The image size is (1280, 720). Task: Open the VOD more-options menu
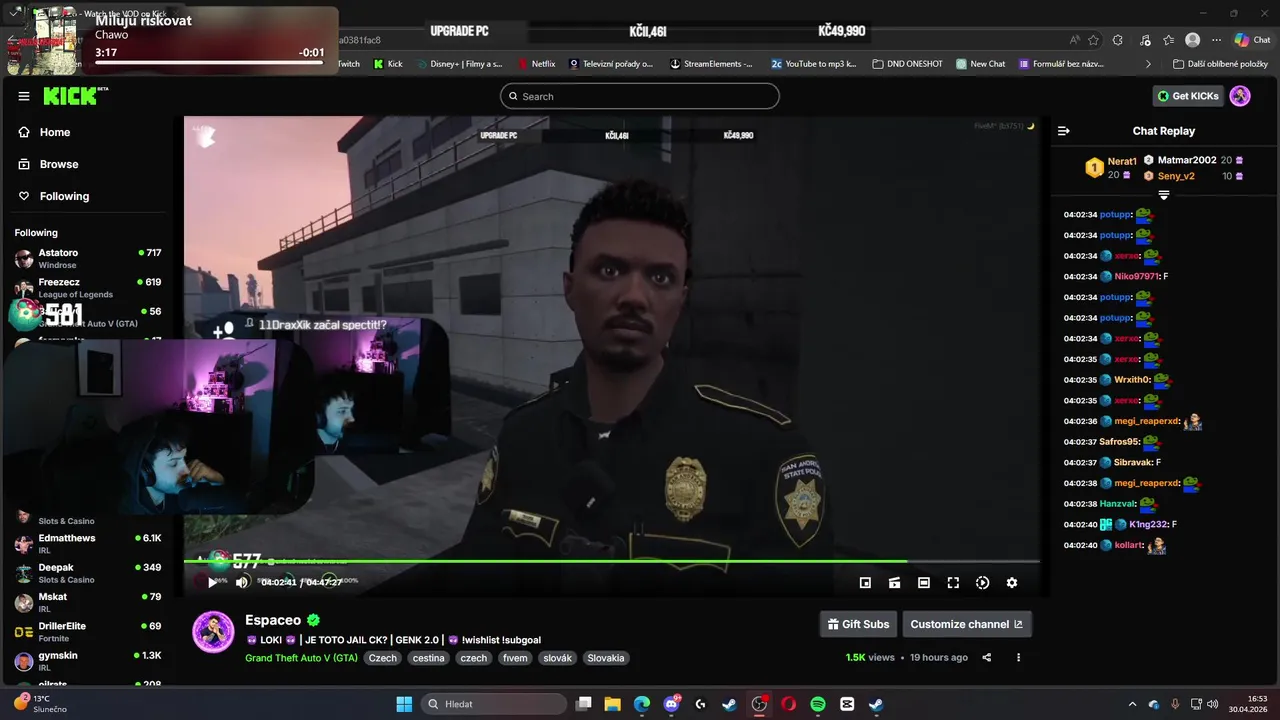(x=1019, y=657)
